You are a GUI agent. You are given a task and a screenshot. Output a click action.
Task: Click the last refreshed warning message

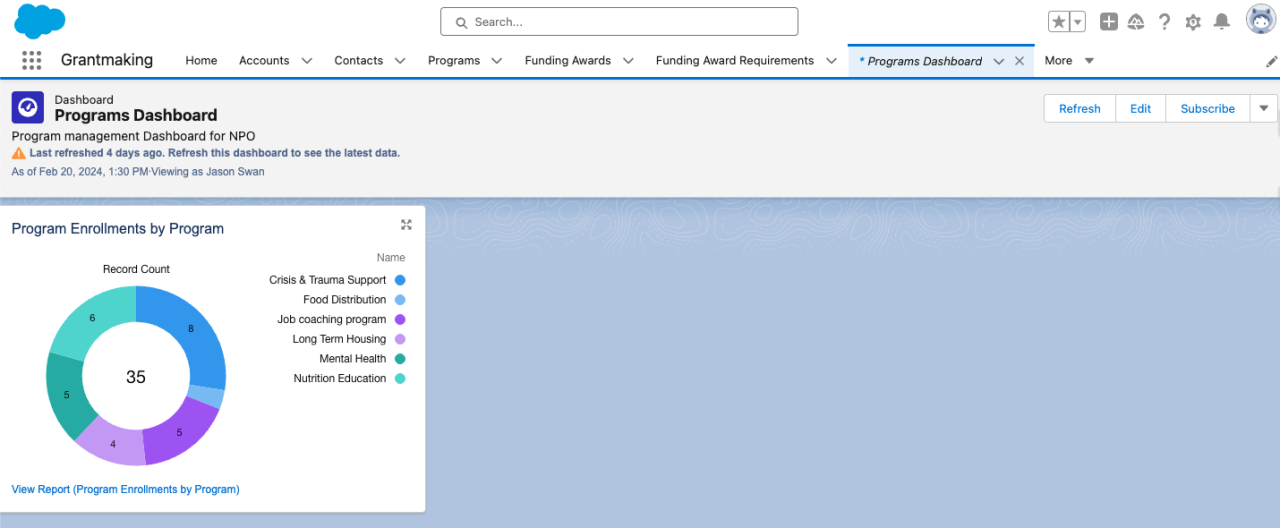[214, 153]
